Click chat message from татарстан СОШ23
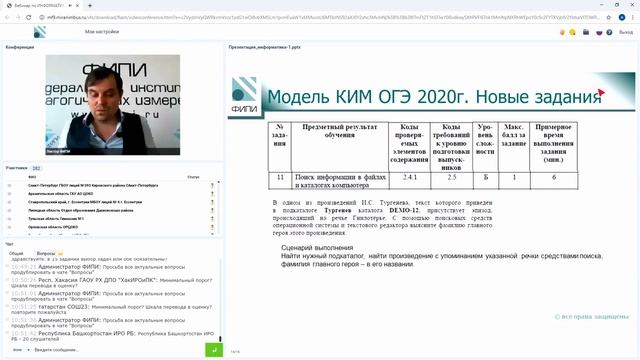The height and width of the screenshot is (360, 640). (111, 309)
